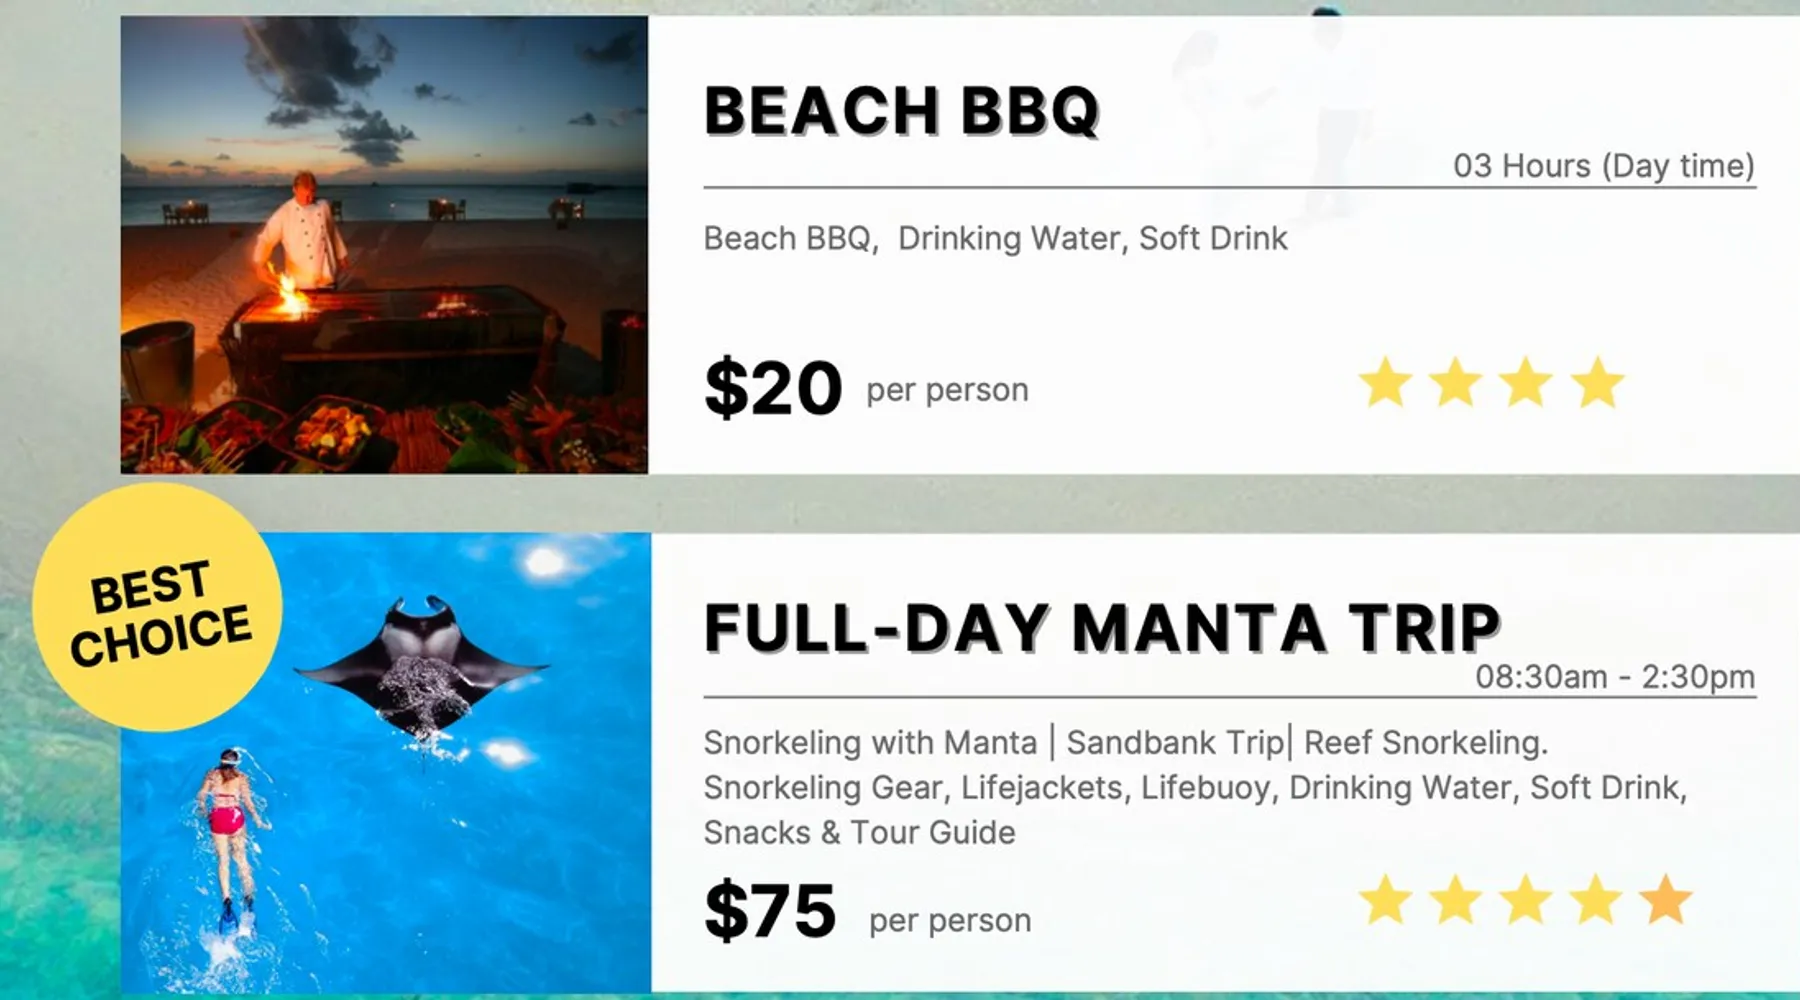1800x1000 pixels.
Task: Click 'per person' beside the $75 price
Action: click(x=949, y=920)
